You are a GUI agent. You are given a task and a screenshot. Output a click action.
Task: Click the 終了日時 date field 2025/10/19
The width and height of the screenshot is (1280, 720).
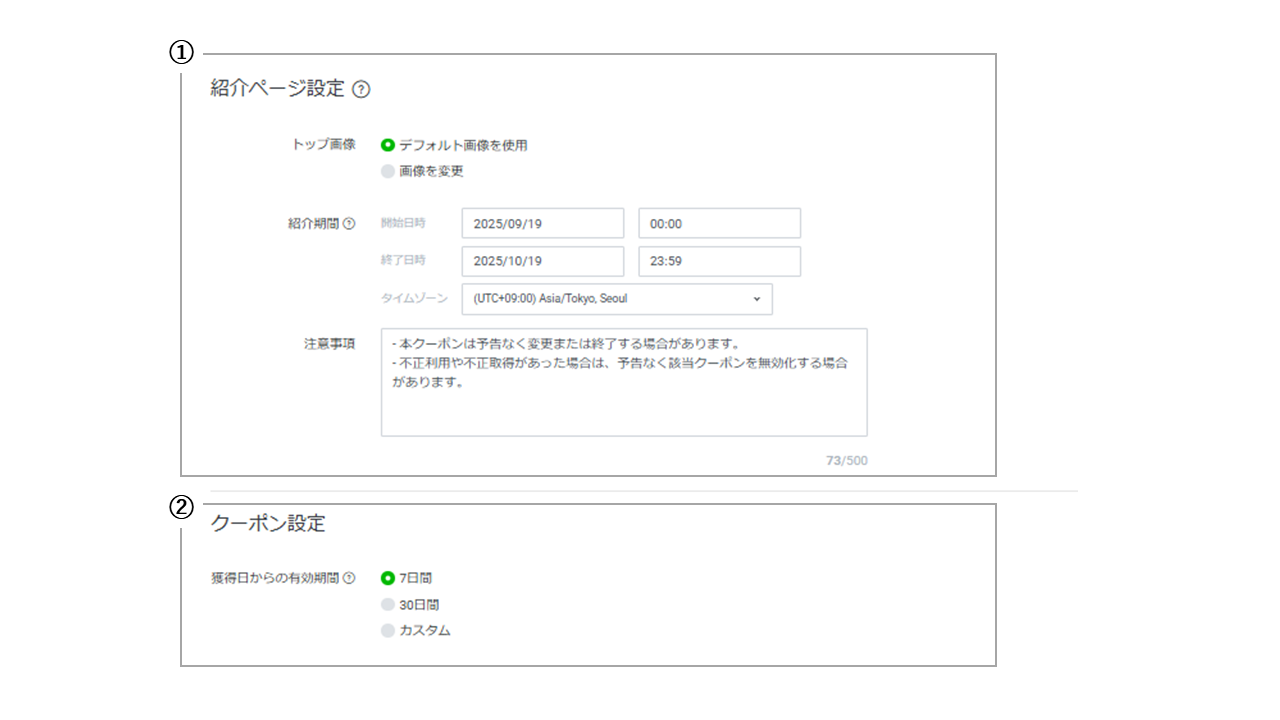542,261
